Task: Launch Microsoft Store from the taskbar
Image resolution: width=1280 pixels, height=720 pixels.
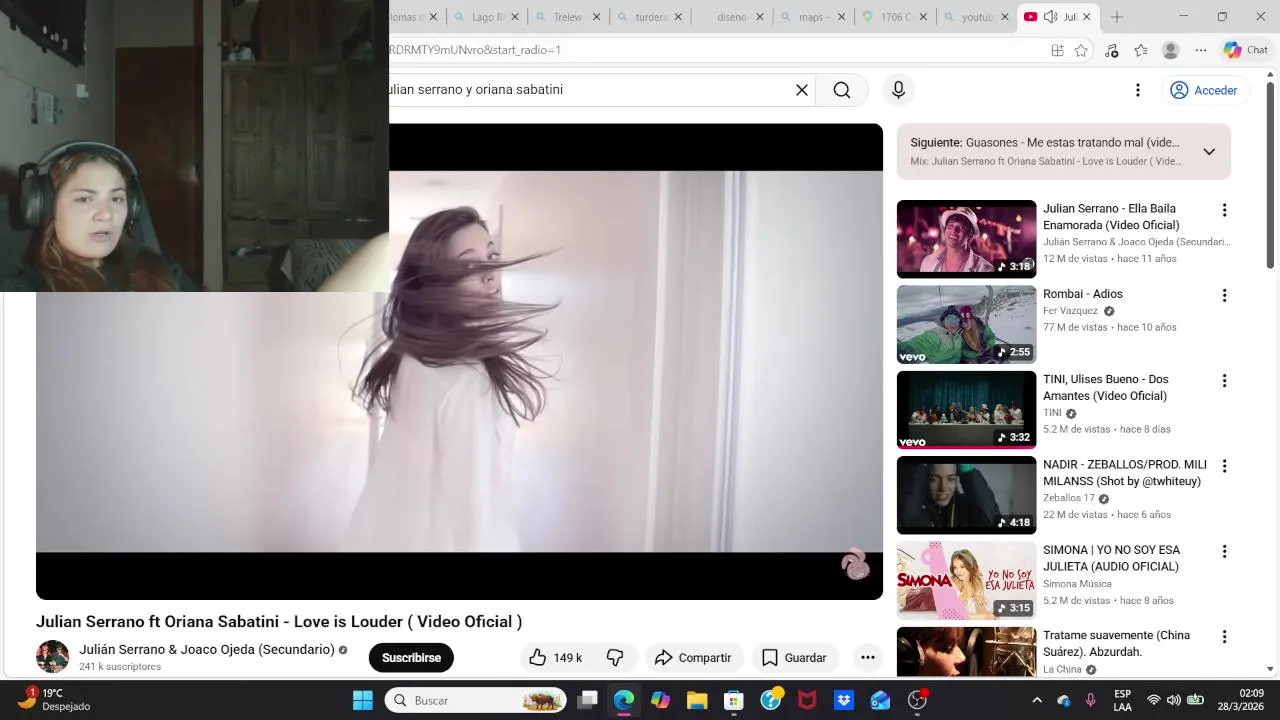Action: [x=734, y=700]
